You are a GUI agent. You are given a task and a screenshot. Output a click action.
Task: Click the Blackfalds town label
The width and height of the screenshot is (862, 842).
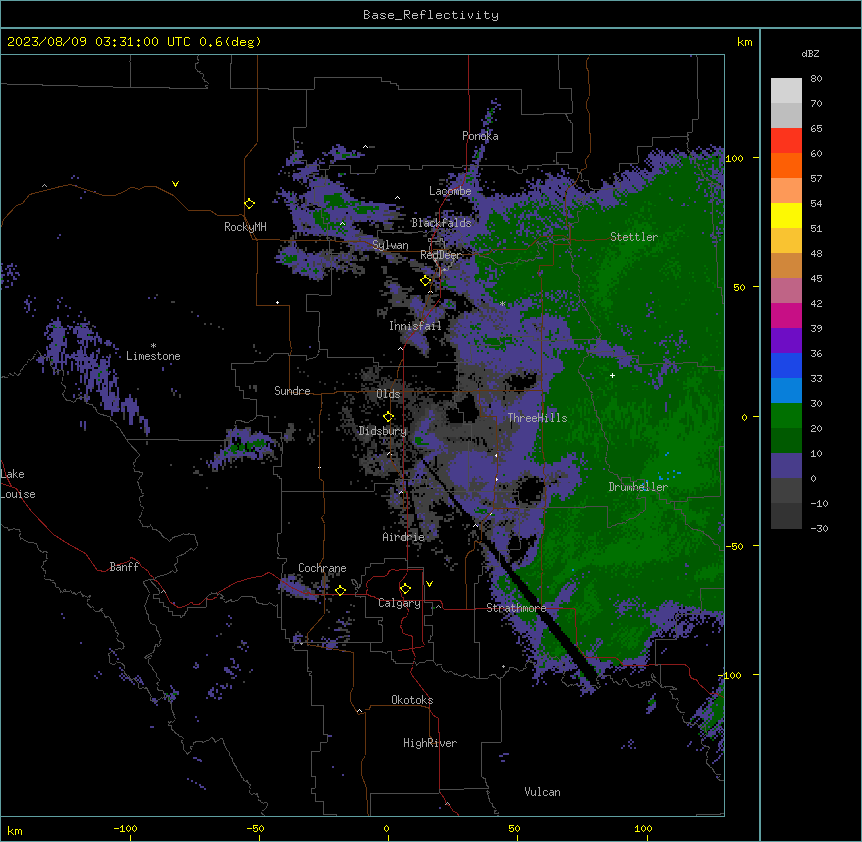tap(441, 223)
